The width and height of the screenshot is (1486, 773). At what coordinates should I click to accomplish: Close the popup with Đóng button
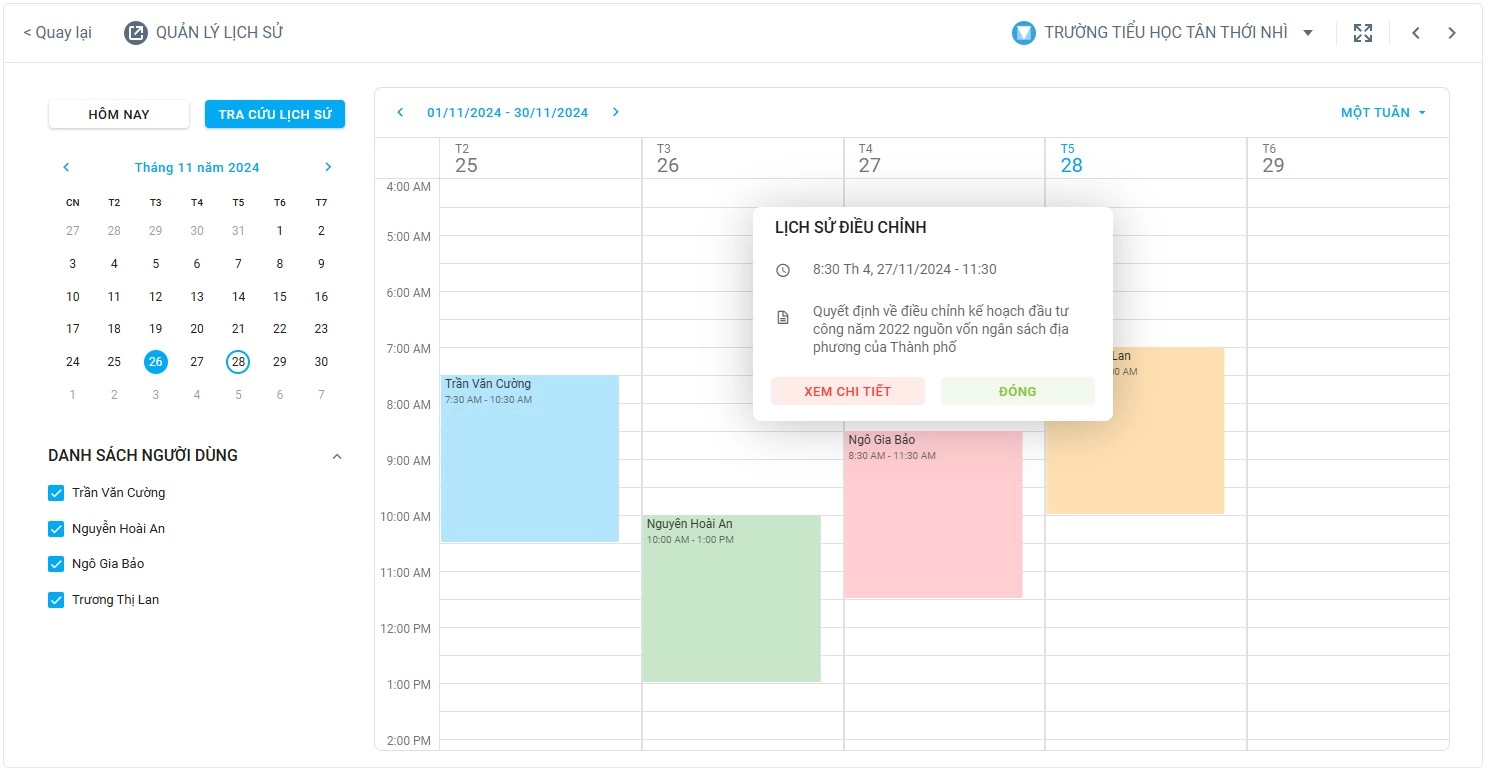tap(1017, 391)
